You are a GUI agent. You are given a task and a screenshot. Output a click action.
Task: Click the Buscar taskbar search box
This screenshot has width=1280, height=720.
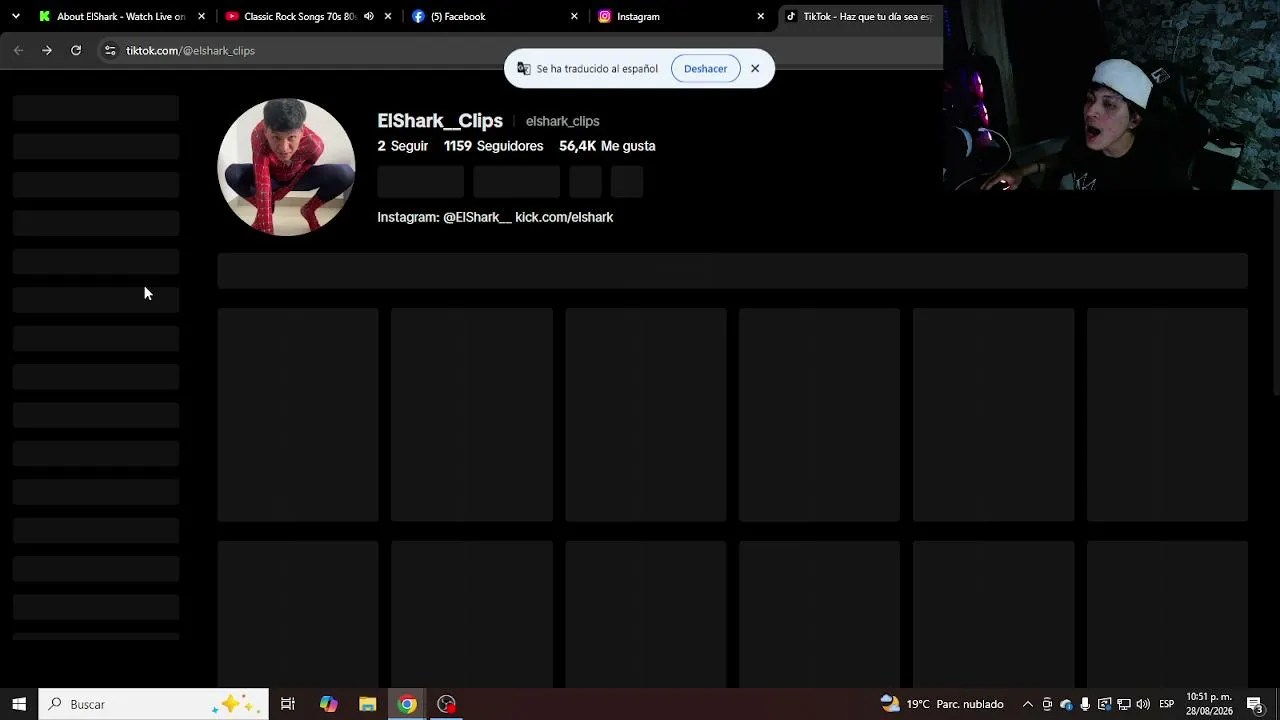tap(154, 704)
